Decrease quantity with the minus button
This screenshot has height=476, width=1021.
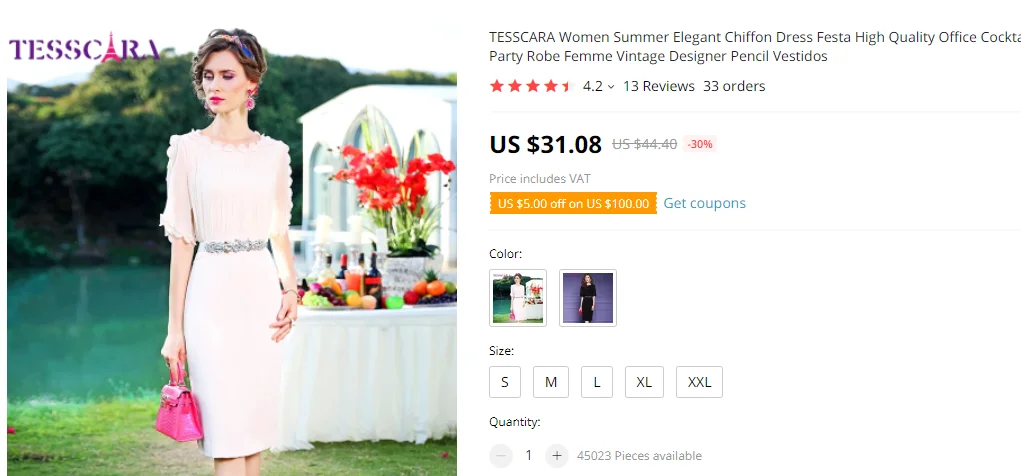501,456
